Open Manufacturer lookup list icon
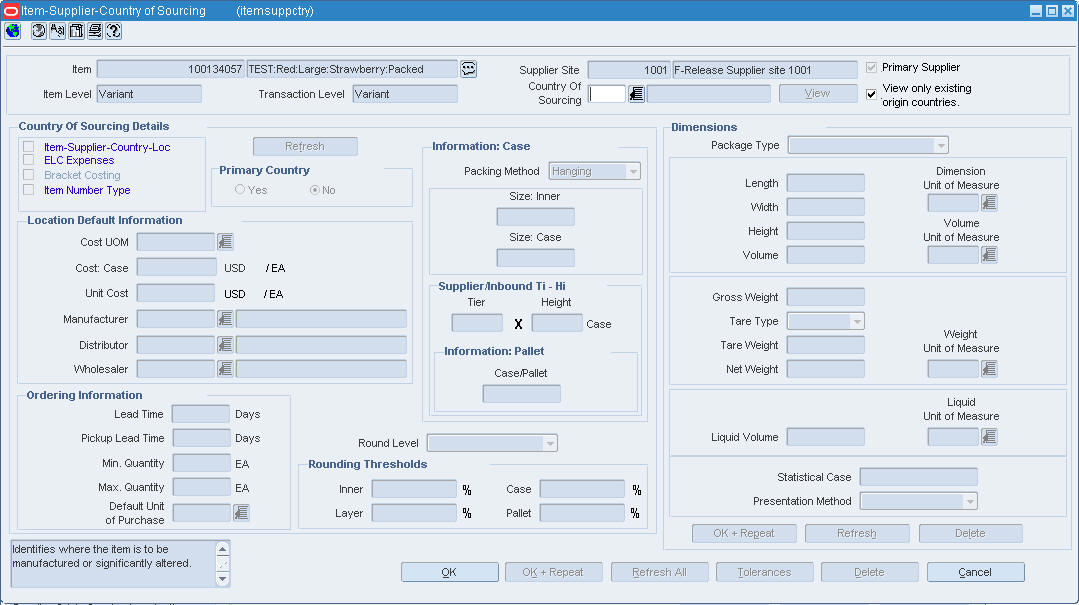The width and height of the screenshot is (1079, 605). click(225, 319)
